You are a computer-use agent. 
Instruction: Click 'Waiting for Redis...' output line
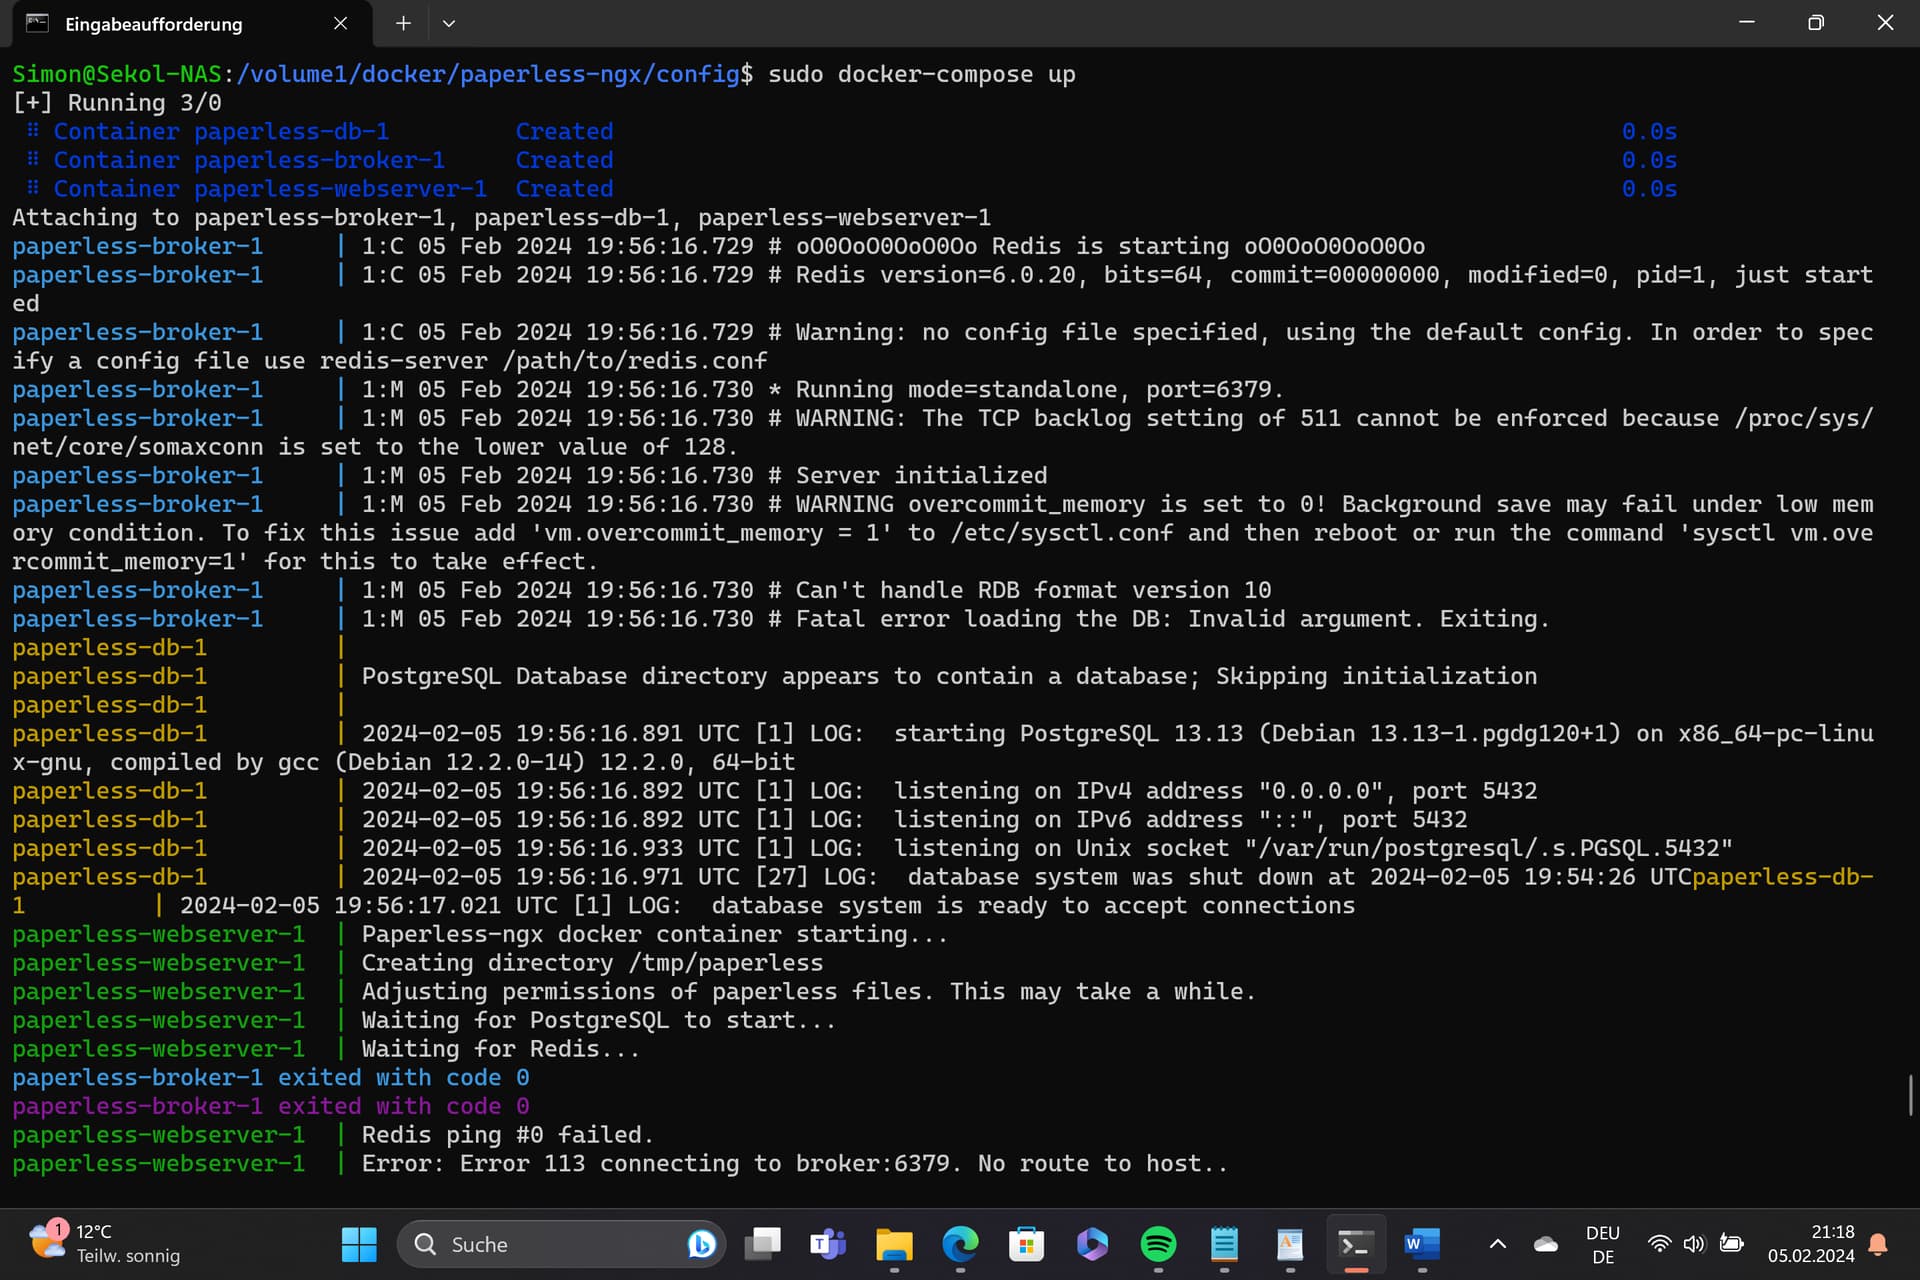(500, 1049)
